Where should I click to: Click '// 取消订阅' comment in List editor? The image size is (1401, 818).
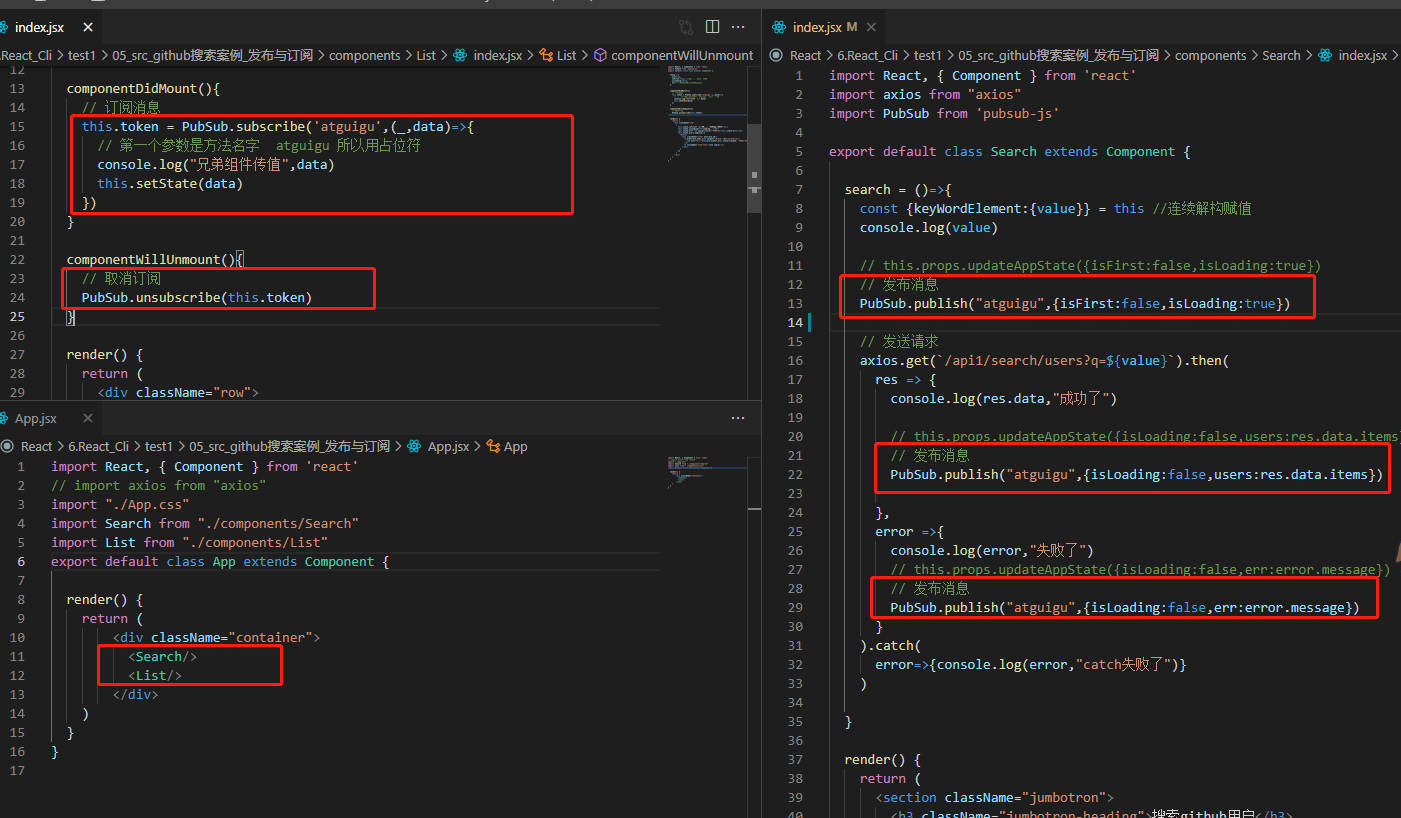point(121,279)
